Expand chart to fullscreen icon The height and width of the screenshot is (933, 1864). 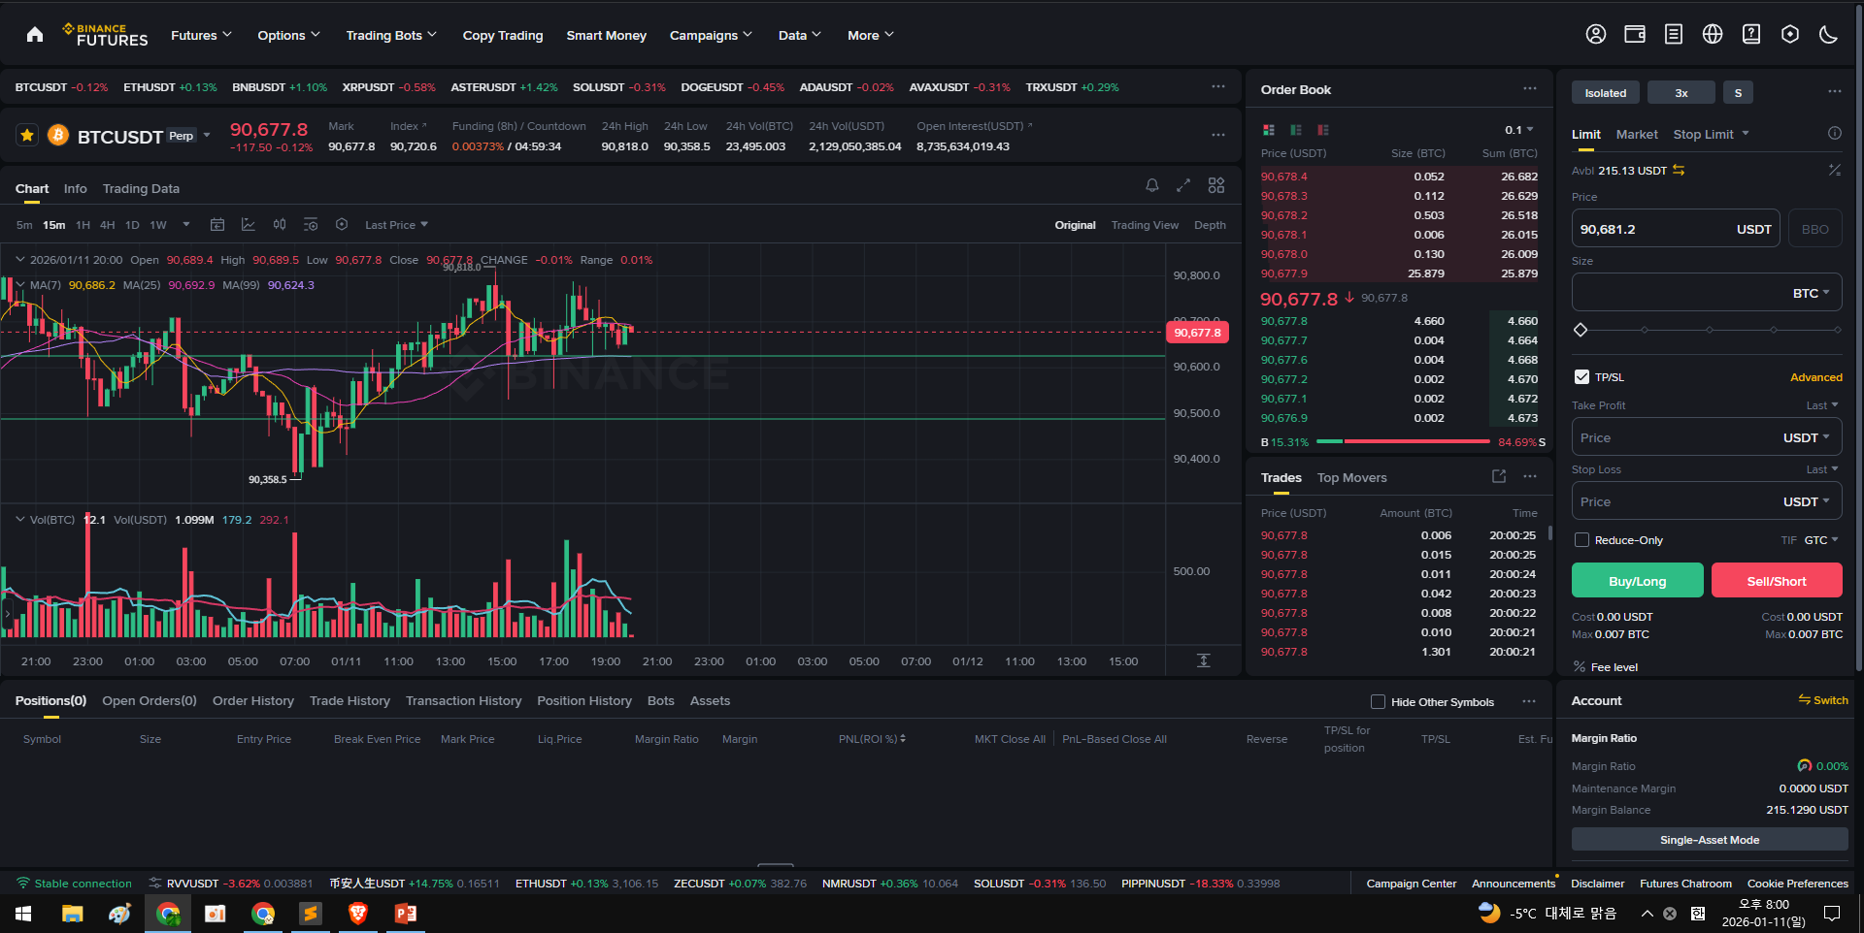click(x=1183, y=186)
